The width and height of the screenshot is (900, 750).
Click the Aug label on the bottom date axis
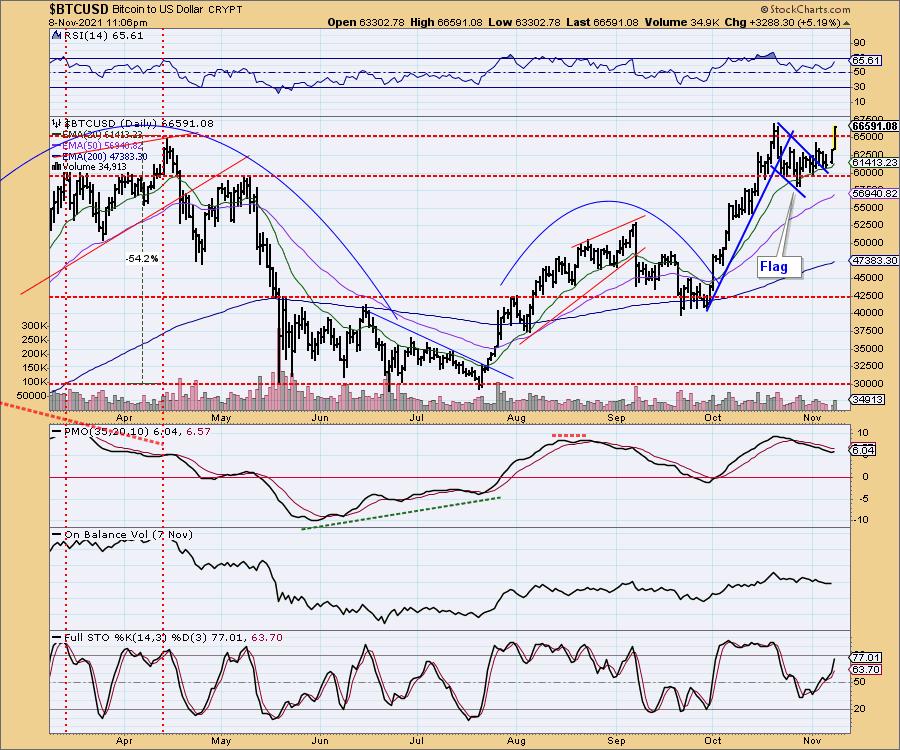point(516,740)
